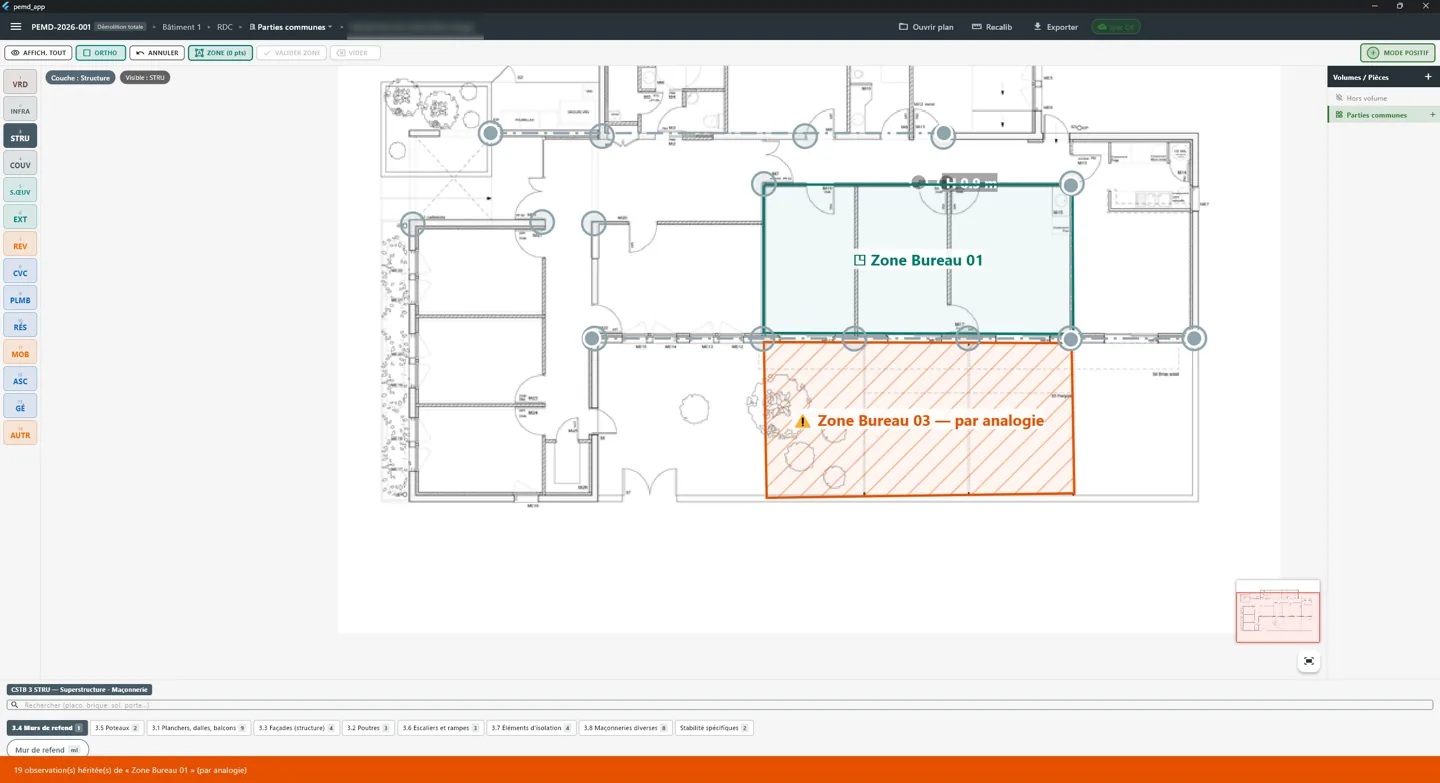Viewport: 1440px width, 783px height.
Task: Select the S.ŒUV layer button
Action: point(20,190)
